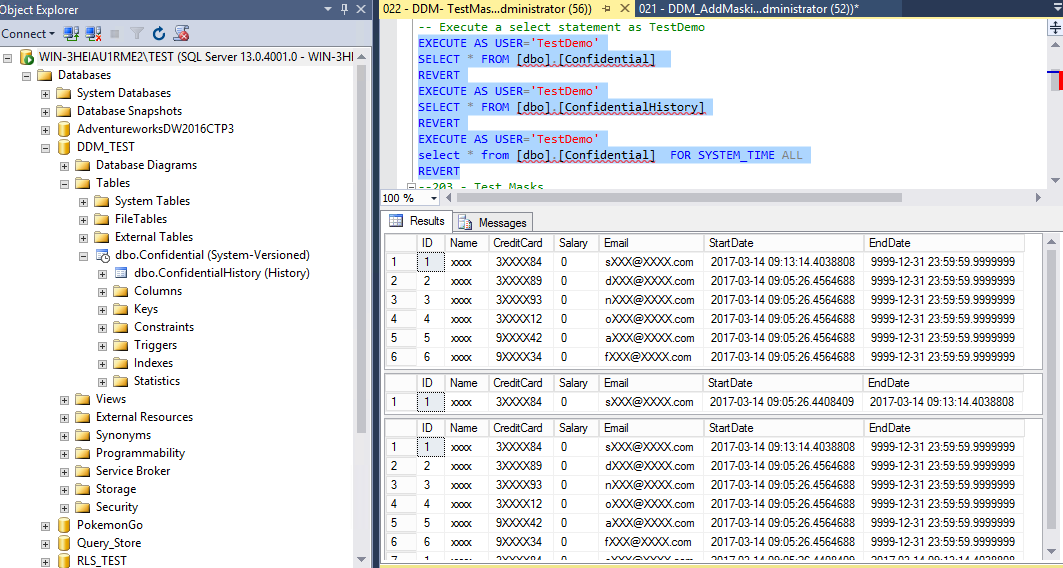Screen dimensions: 1063x568
Task: Select the dbo.ConfidentialHistory table icon
Action: coord(121,273)
